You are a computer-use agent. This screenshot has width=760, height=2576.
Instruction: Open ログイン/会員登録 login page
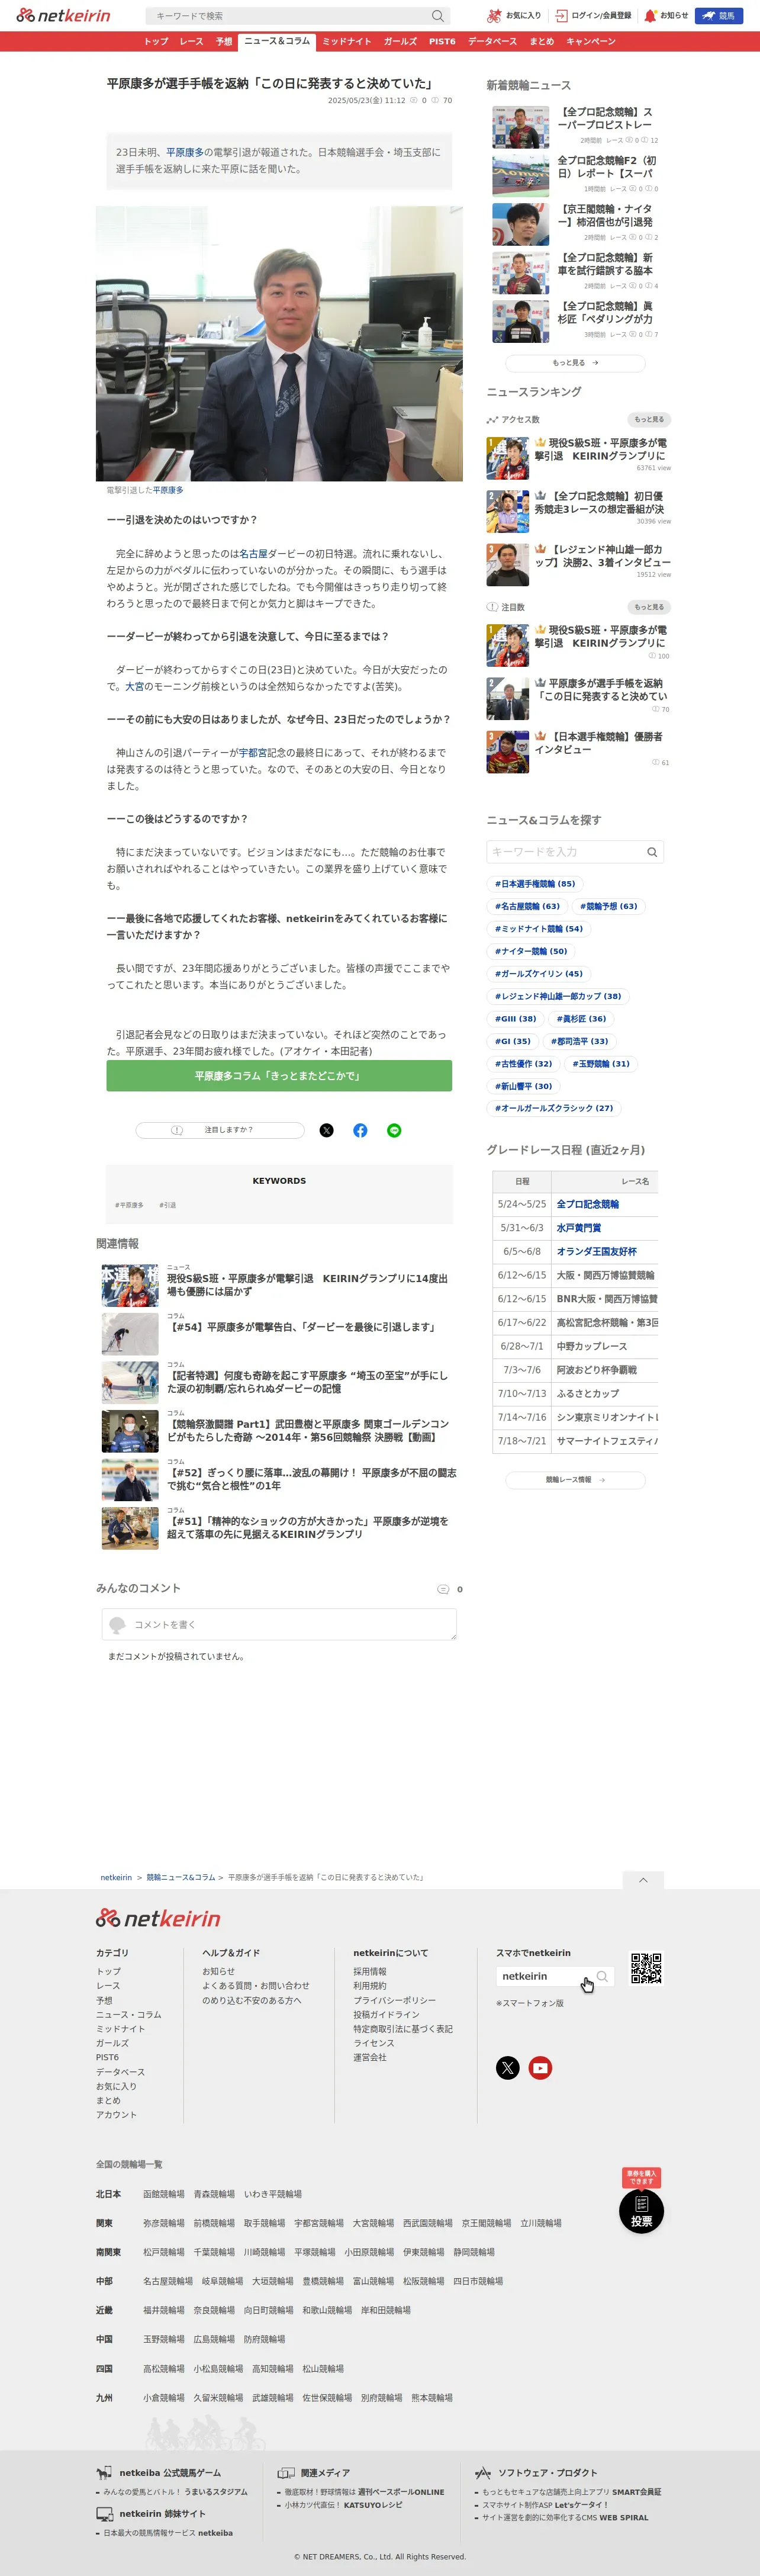[593, 16]
